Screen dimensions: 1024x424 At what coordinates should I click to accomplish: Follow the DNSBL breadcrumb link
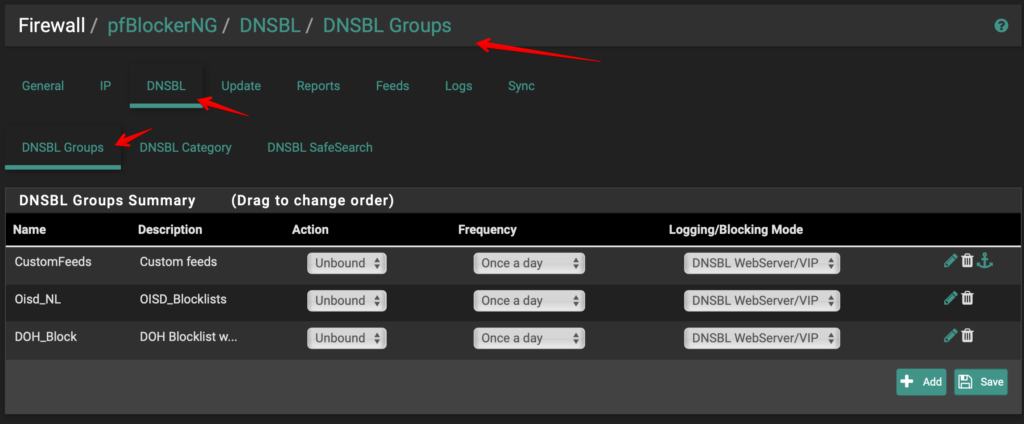pyautogui.click(x=270, y=25)
